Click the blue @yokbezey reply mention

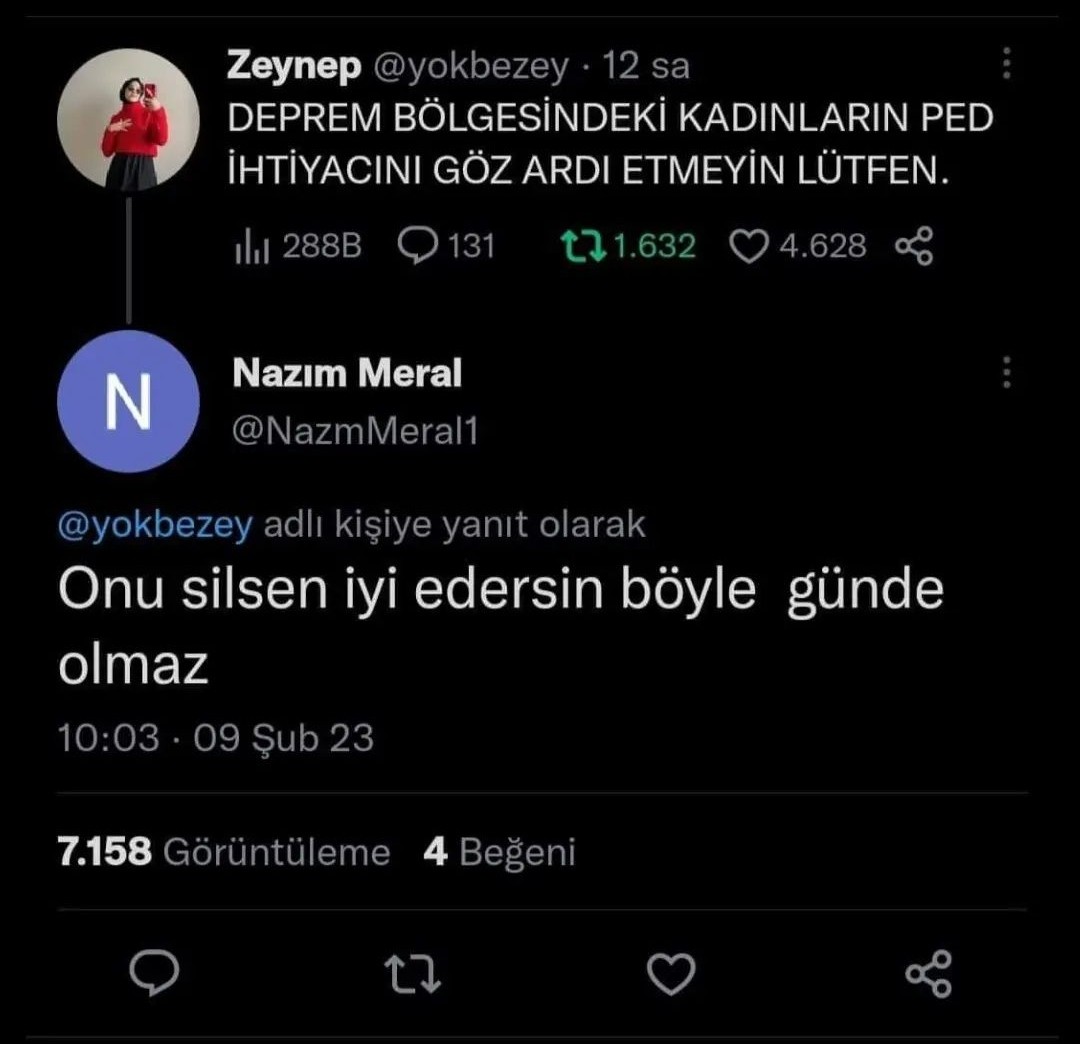click(x=155, y=525)
